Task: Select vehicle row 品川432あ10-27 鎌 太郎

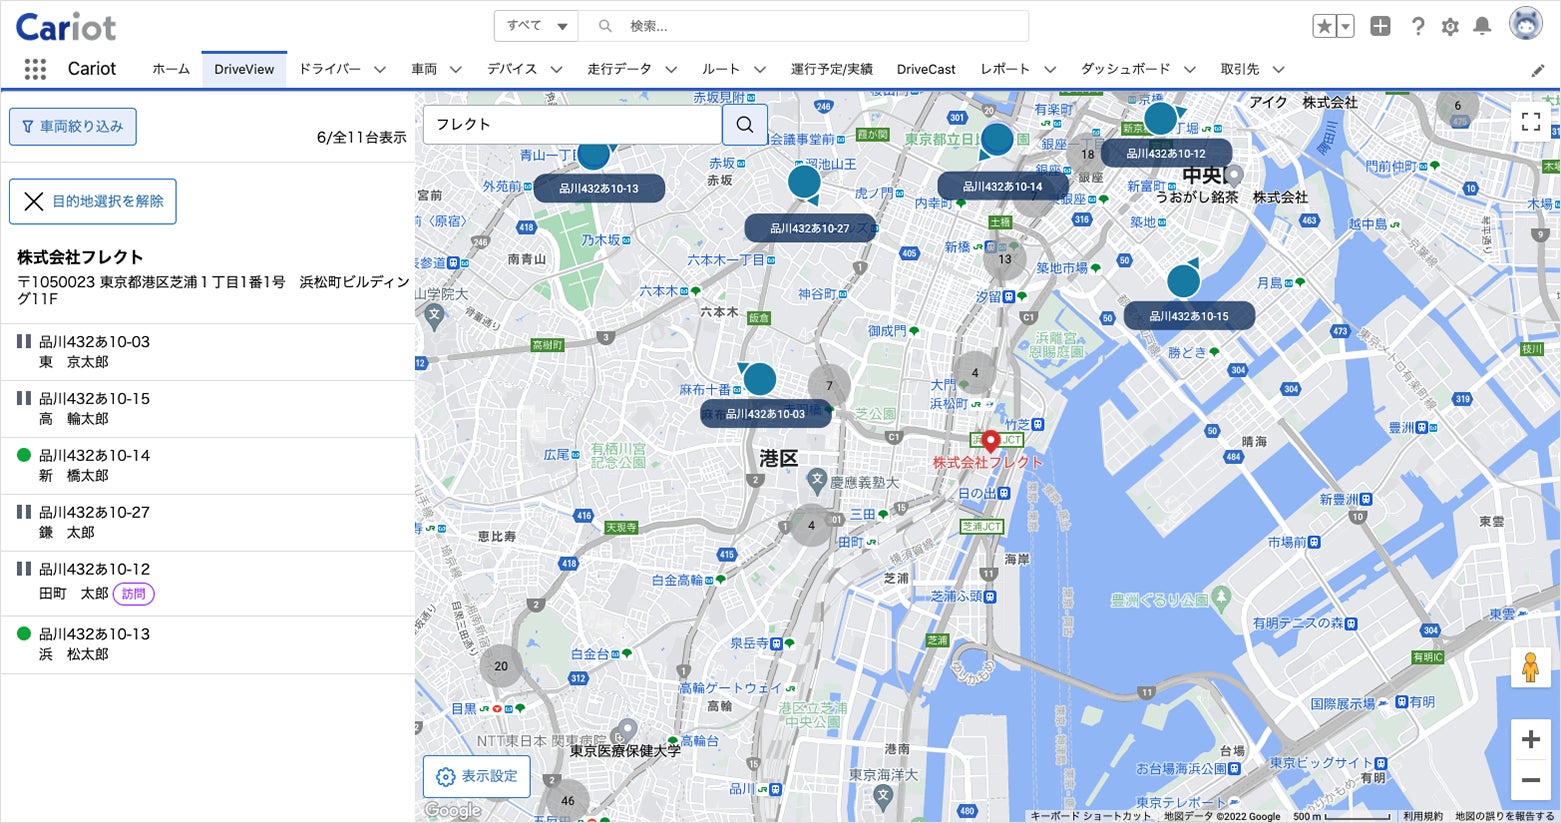Action: [x=208, y=523]
